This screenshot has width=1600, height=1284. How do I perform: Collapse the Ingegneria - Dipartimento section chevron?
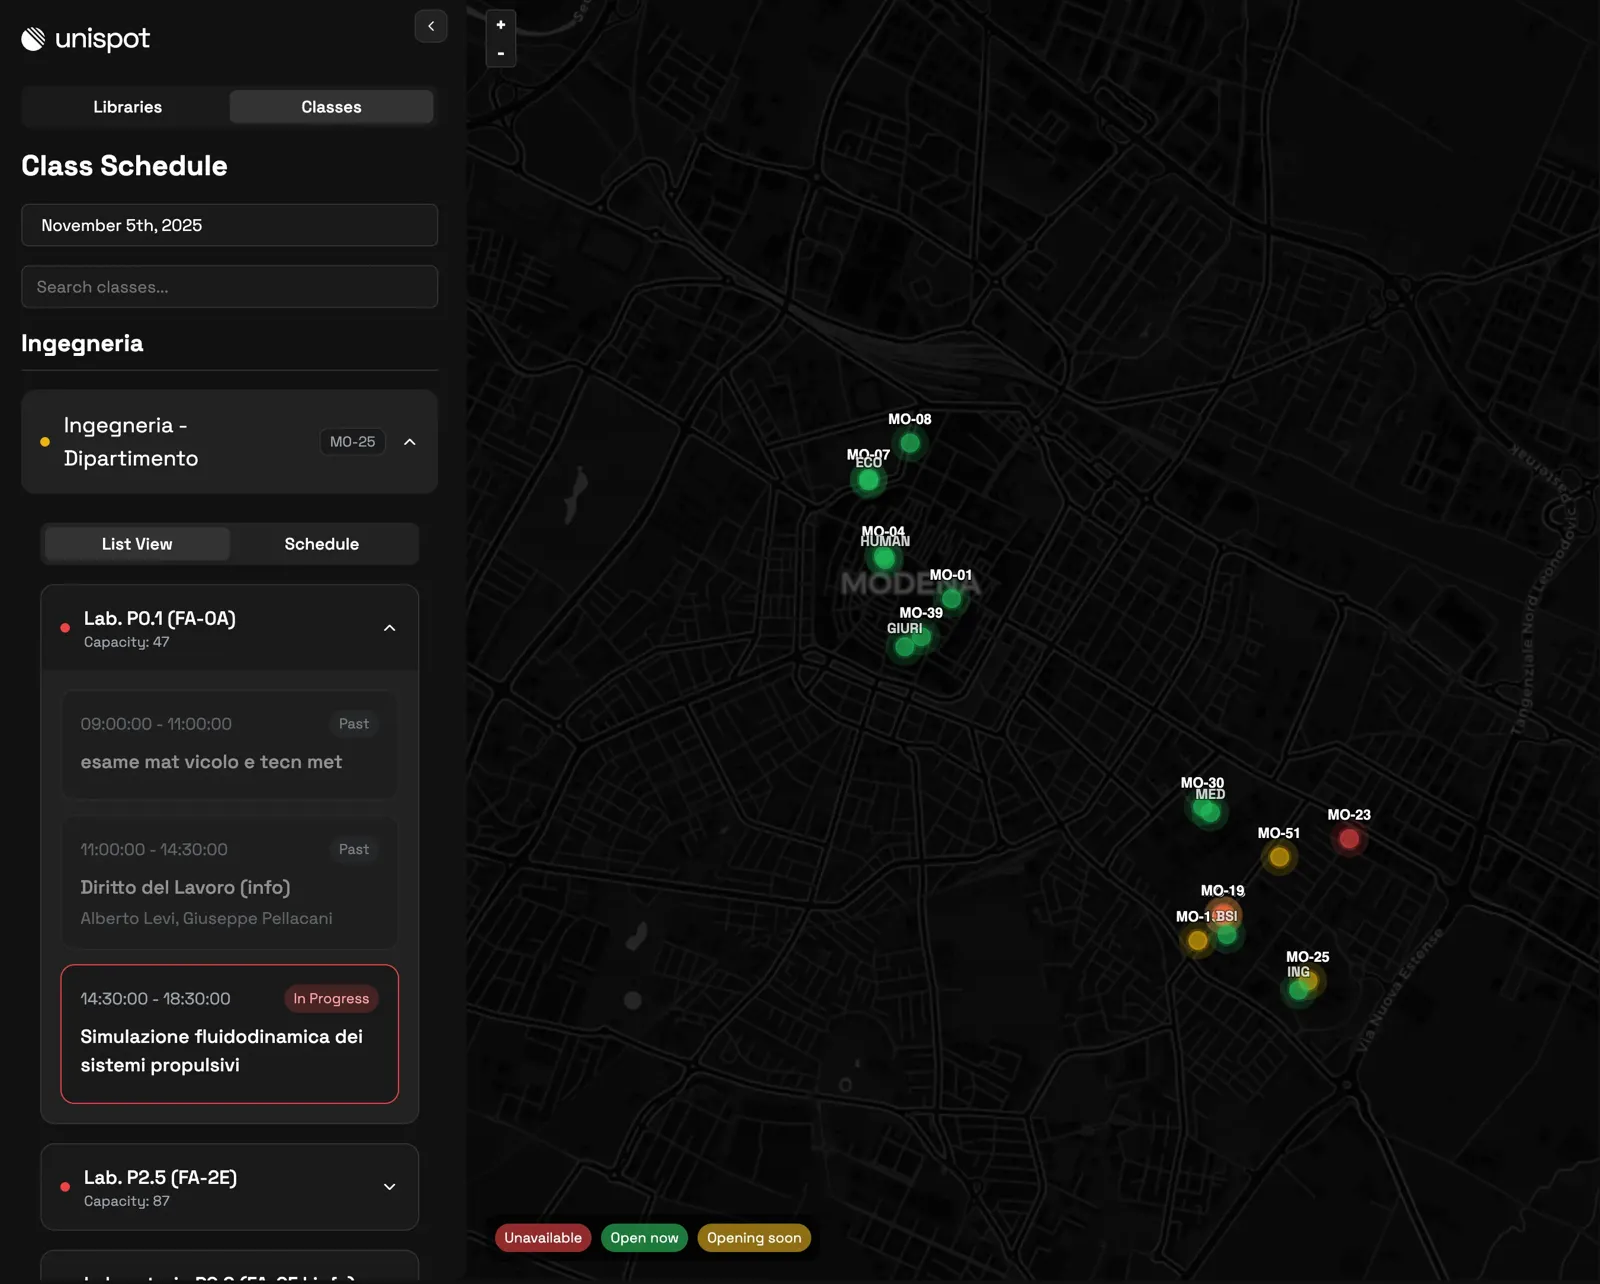pos(410,442)
